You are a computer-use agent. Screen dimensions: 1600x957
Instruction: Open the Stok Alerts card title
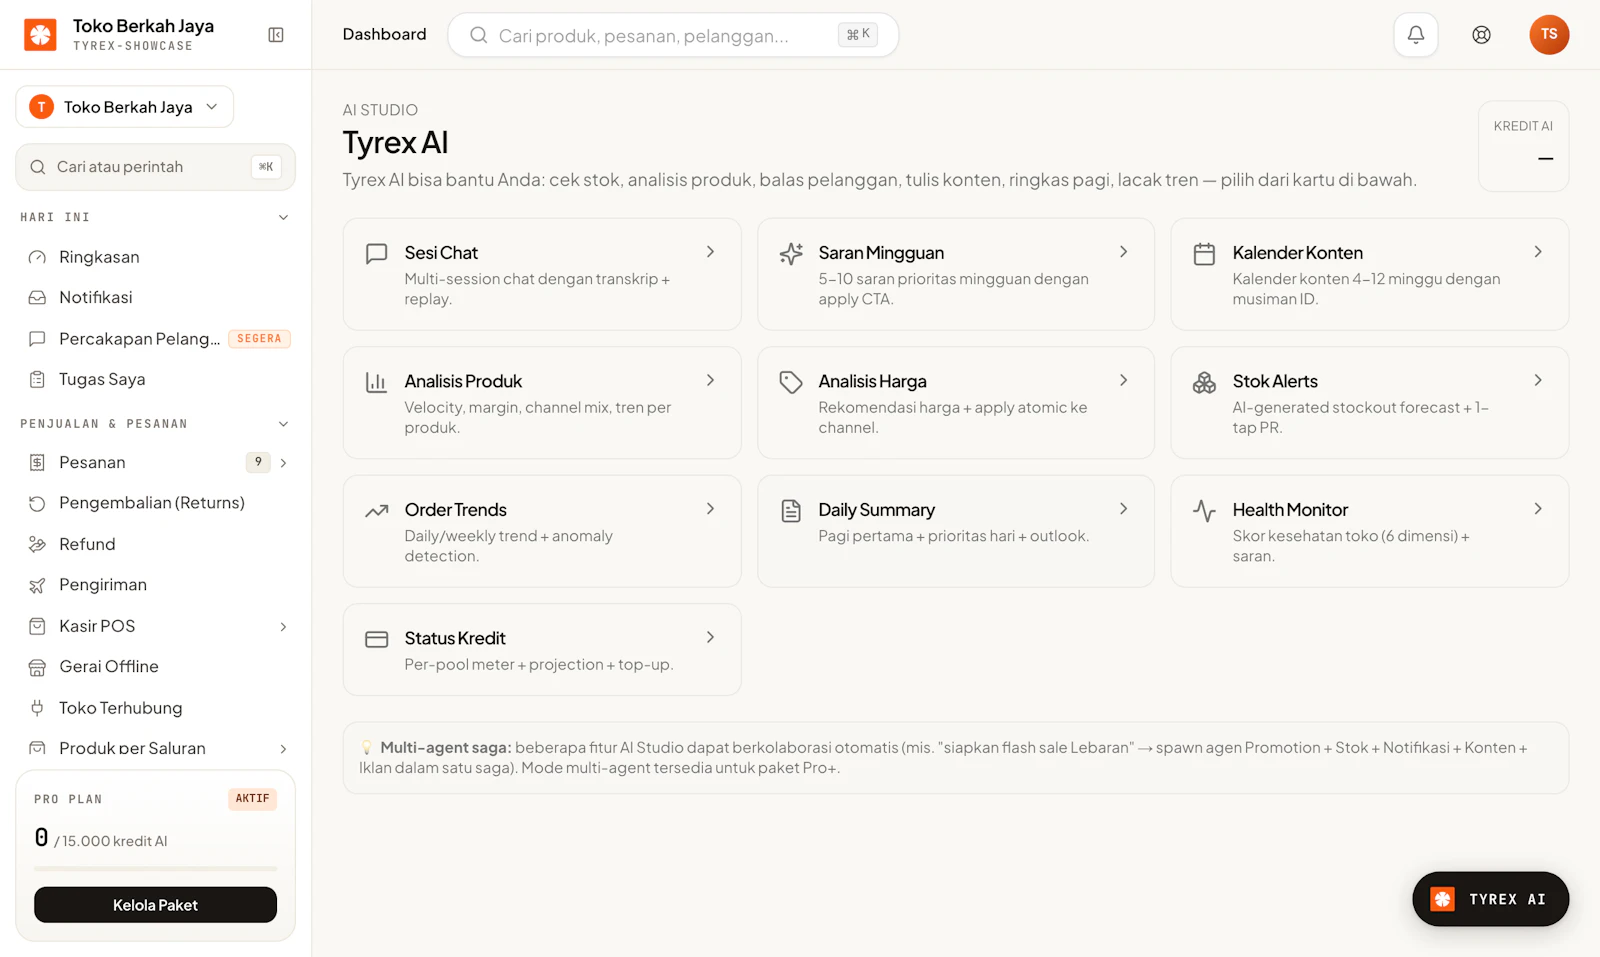tap(1275, 381)
